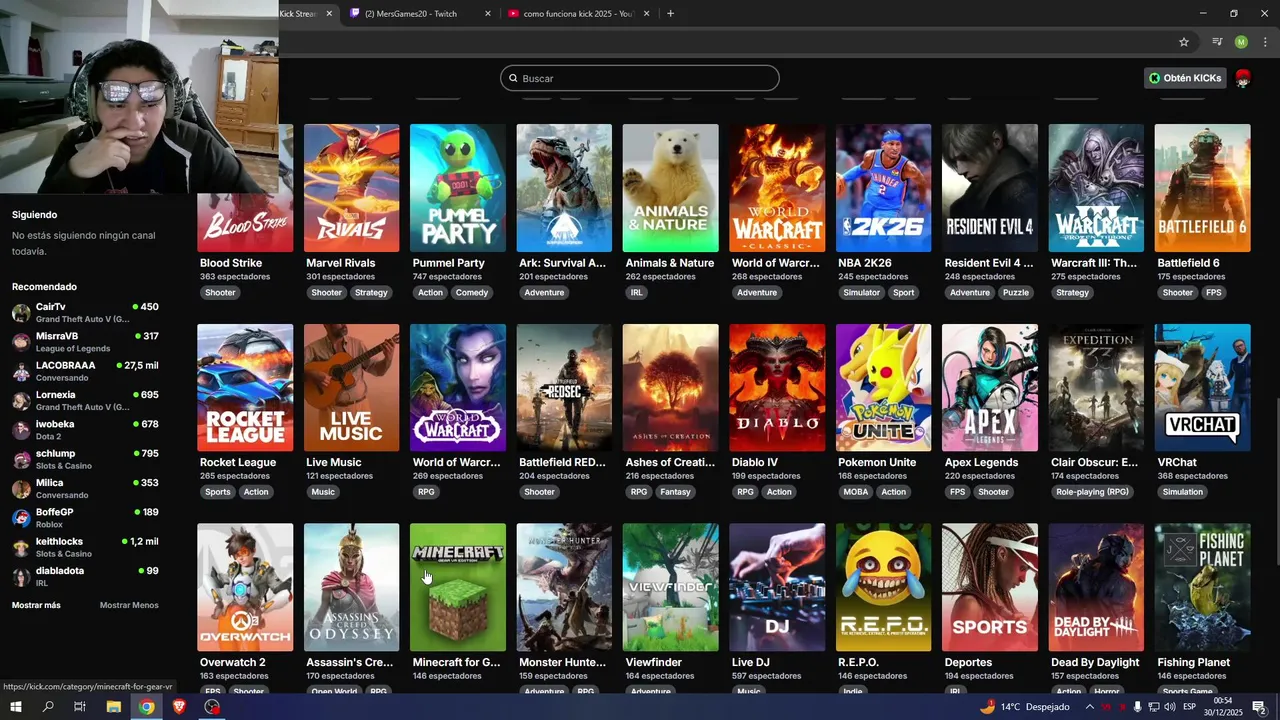Click Obtén KICKs button

click(1185, 78)
